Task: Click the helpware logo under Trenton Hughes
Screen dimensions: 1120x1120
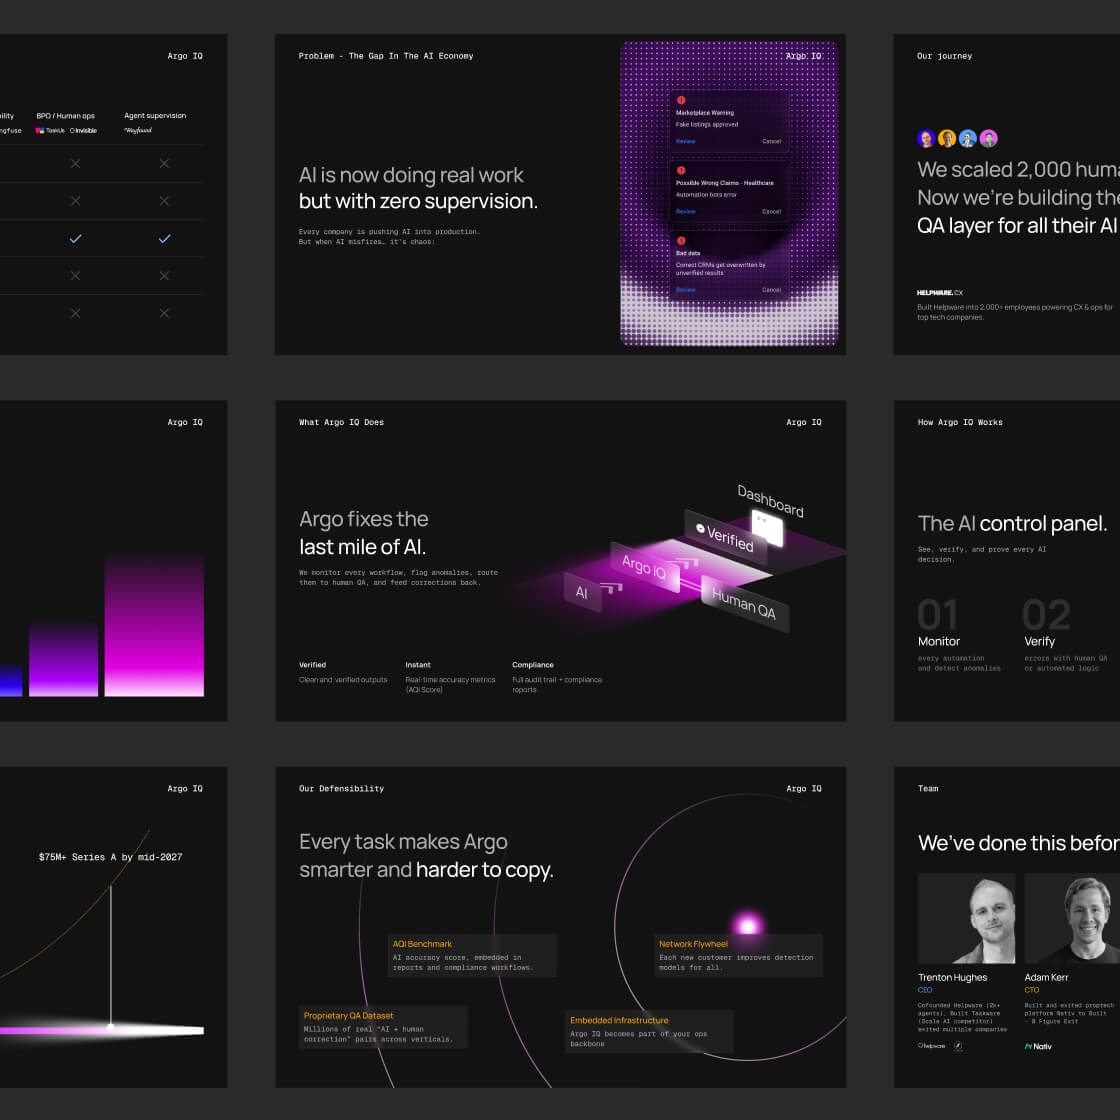Action: pos(931,1046)
